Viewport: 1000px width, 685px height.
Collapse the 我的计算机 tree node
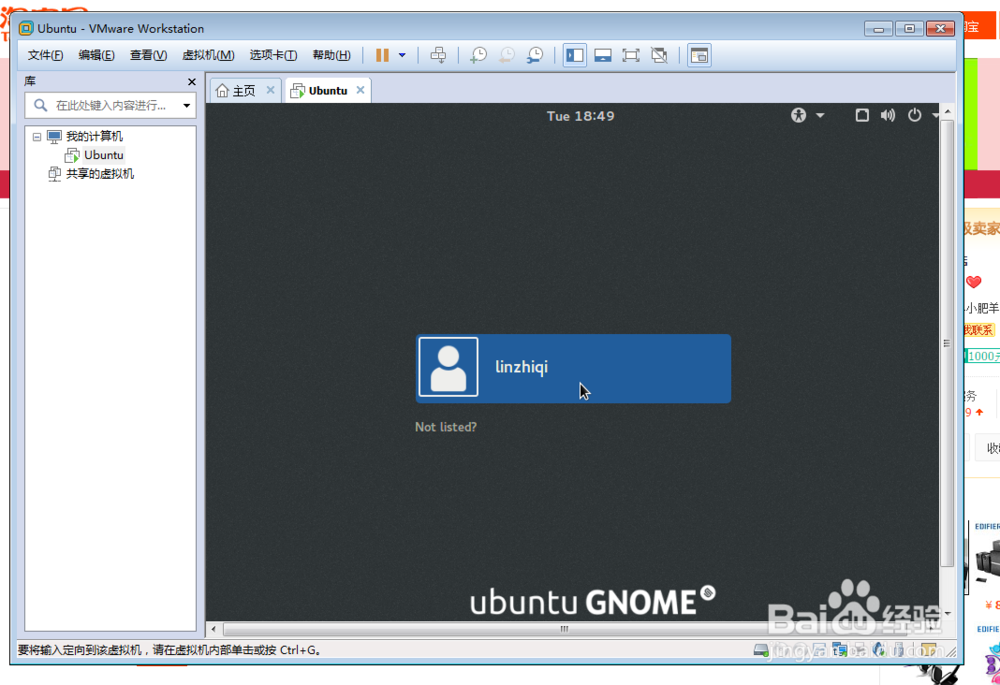36,136
